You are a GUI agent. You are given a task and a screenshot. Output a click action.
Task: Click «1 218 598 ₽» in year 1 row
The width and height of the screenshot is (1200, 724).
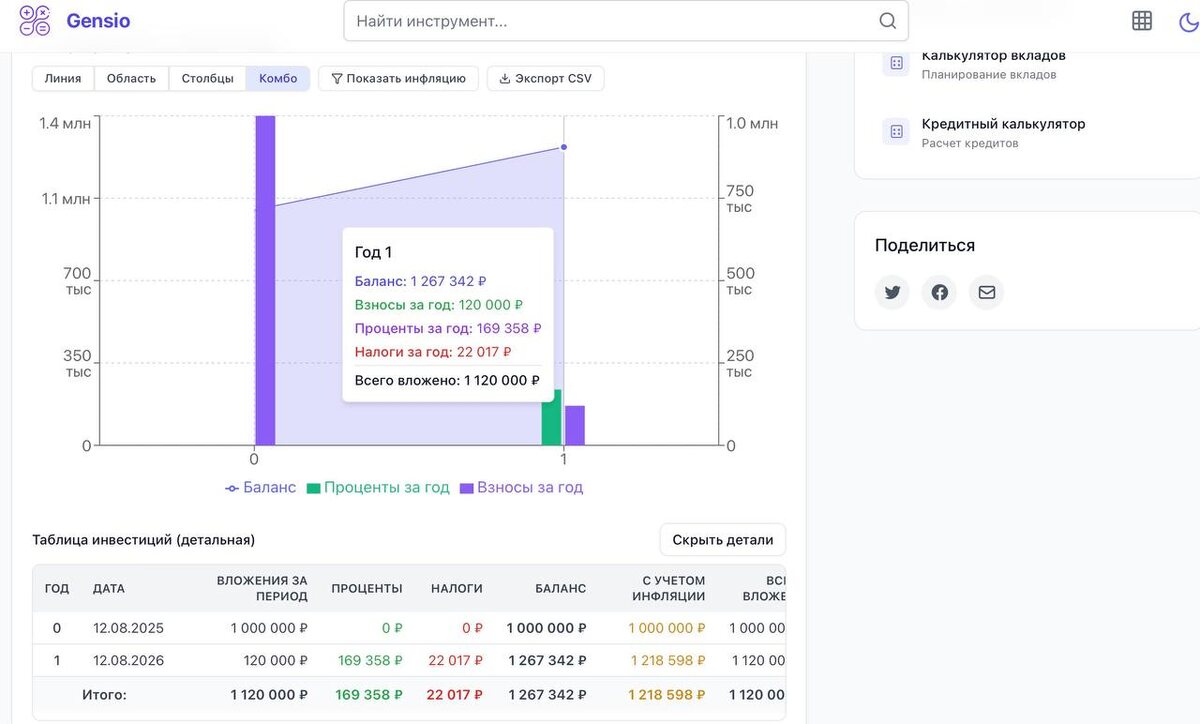tap(668, 660)
